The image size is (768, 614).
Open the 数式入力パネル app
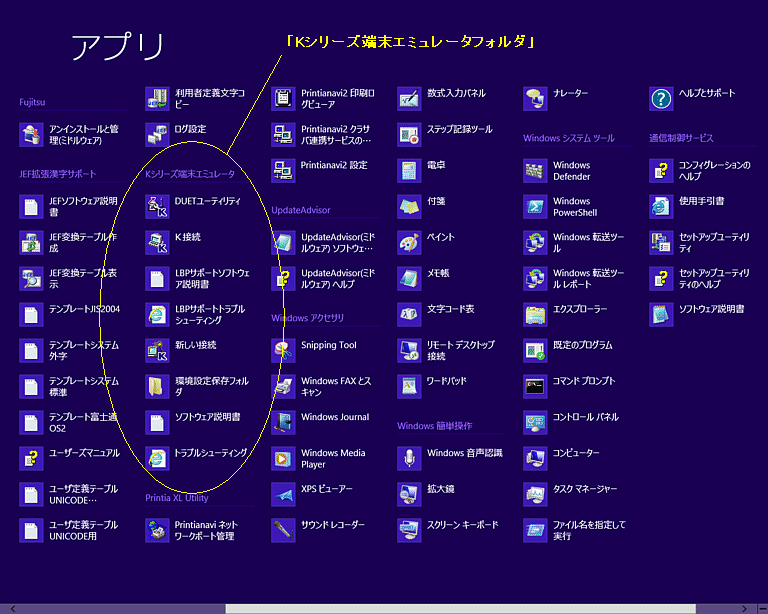[409, 98]
